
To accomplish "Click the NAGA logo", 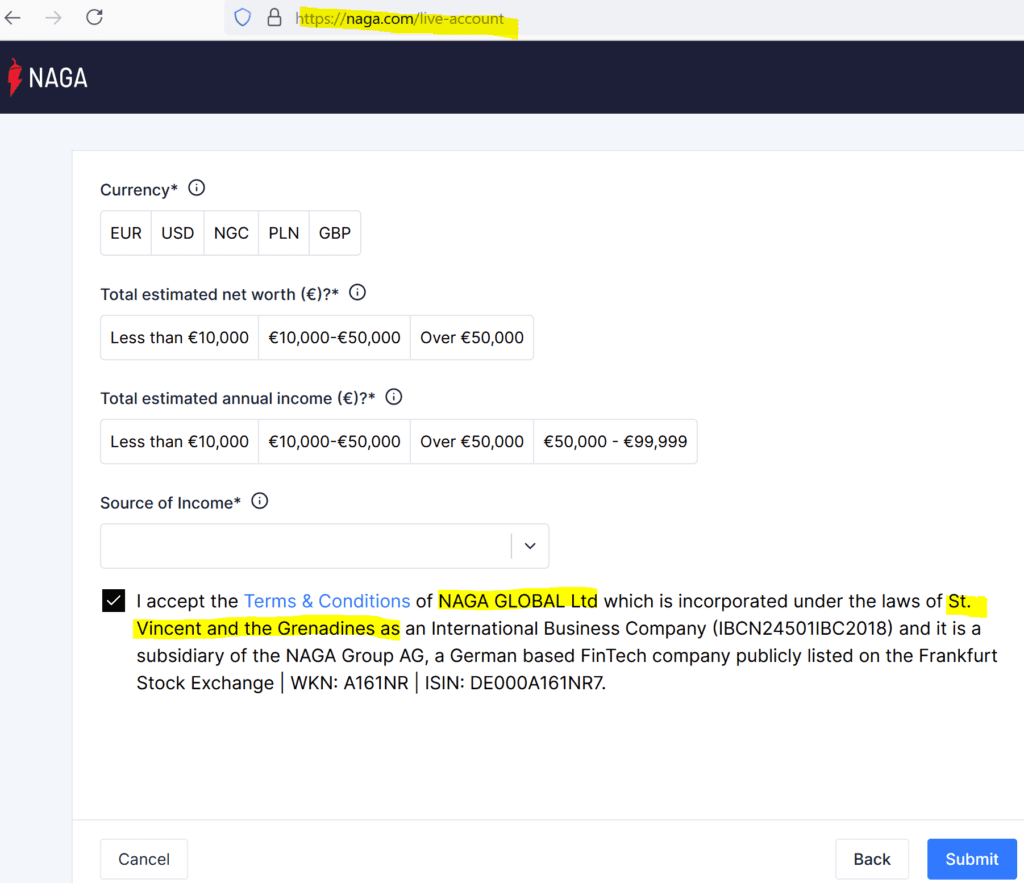I will [x=48, y=78].
